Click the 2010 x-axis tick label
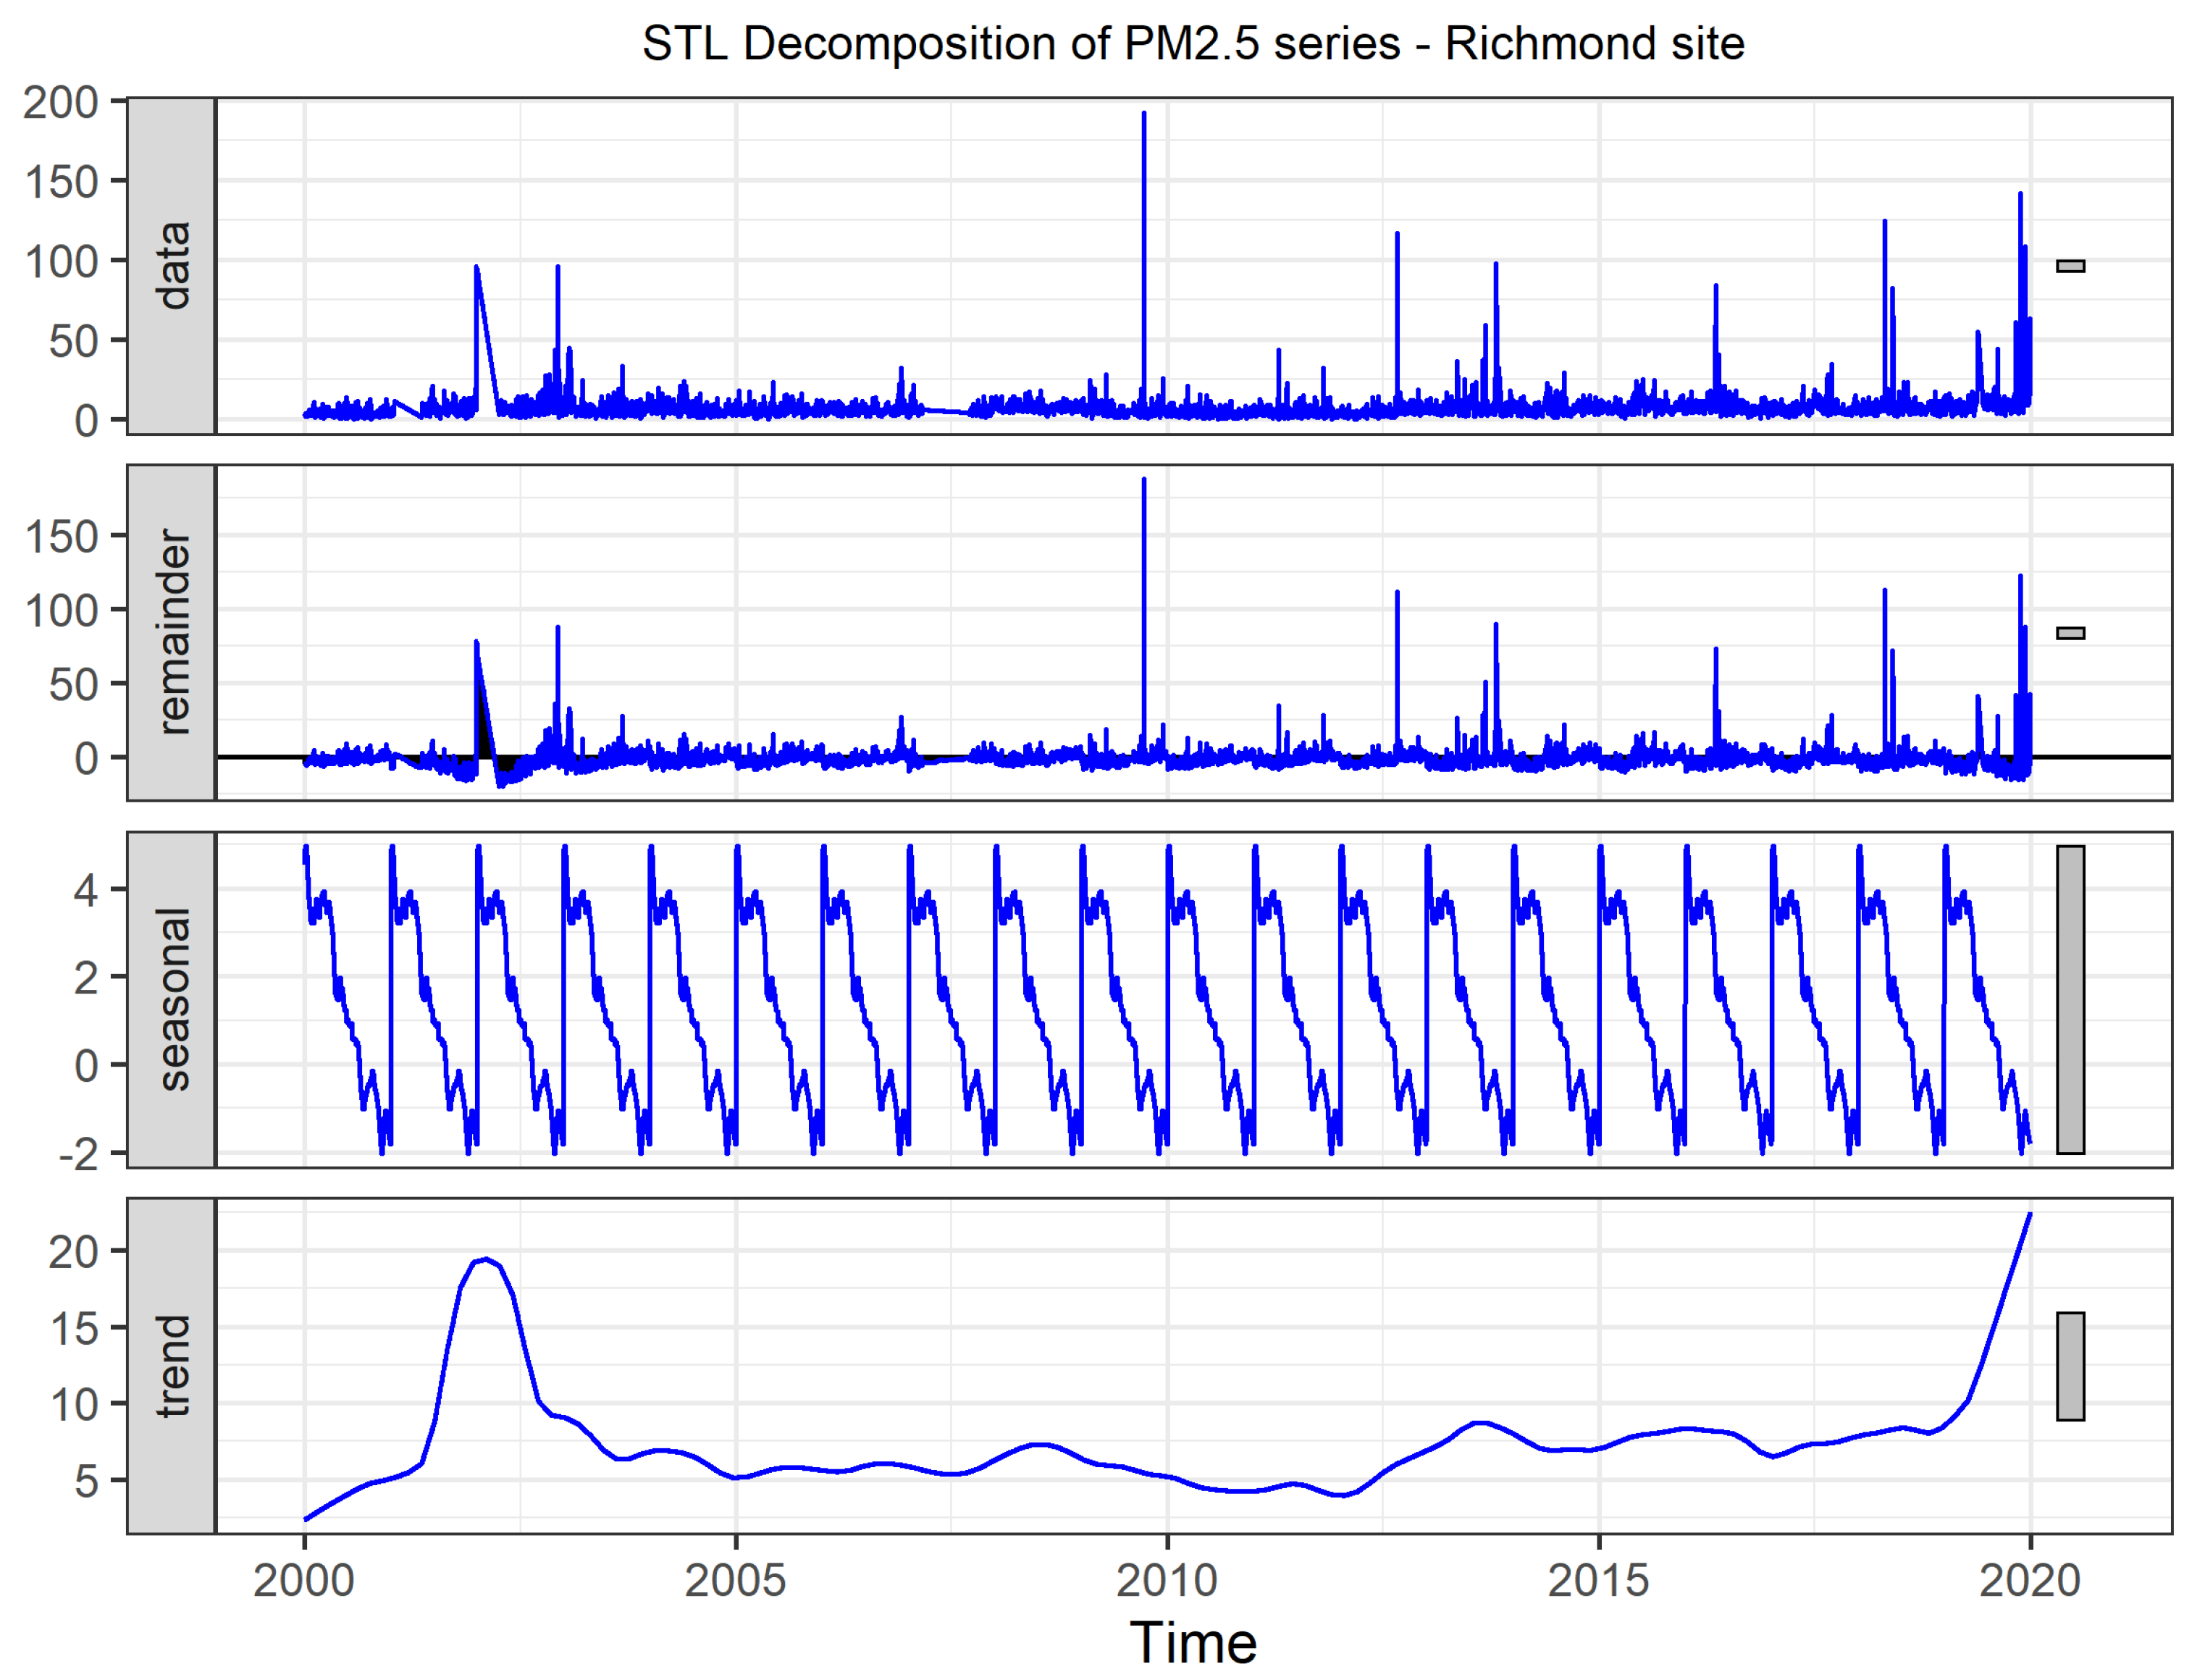This screenshot has height=1680, width=2205. [1167, 1581]
